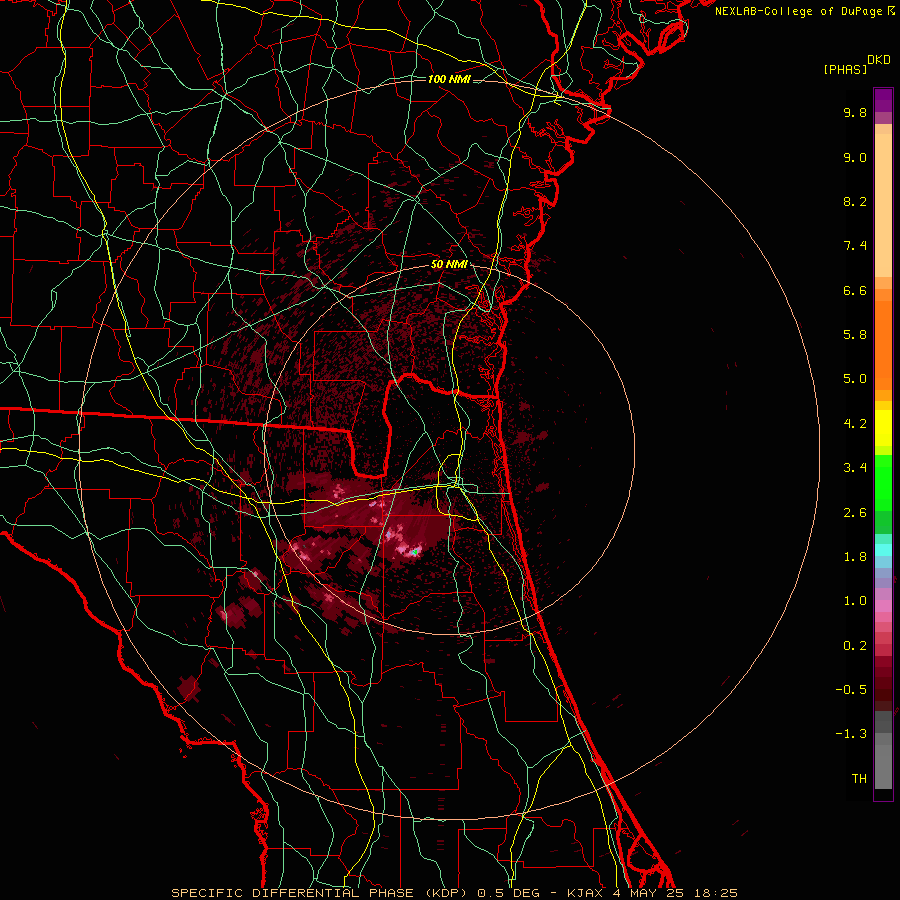This screenshot has height=900, width=900.
Task: Click the 9.8 value on the color scale
Action: coord(855,112)
